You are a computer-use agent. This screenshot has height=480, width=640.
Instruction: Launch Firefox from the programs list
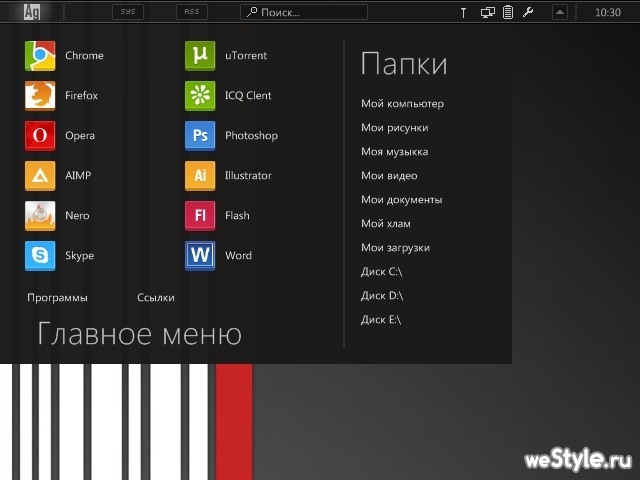tap(40, 96)
